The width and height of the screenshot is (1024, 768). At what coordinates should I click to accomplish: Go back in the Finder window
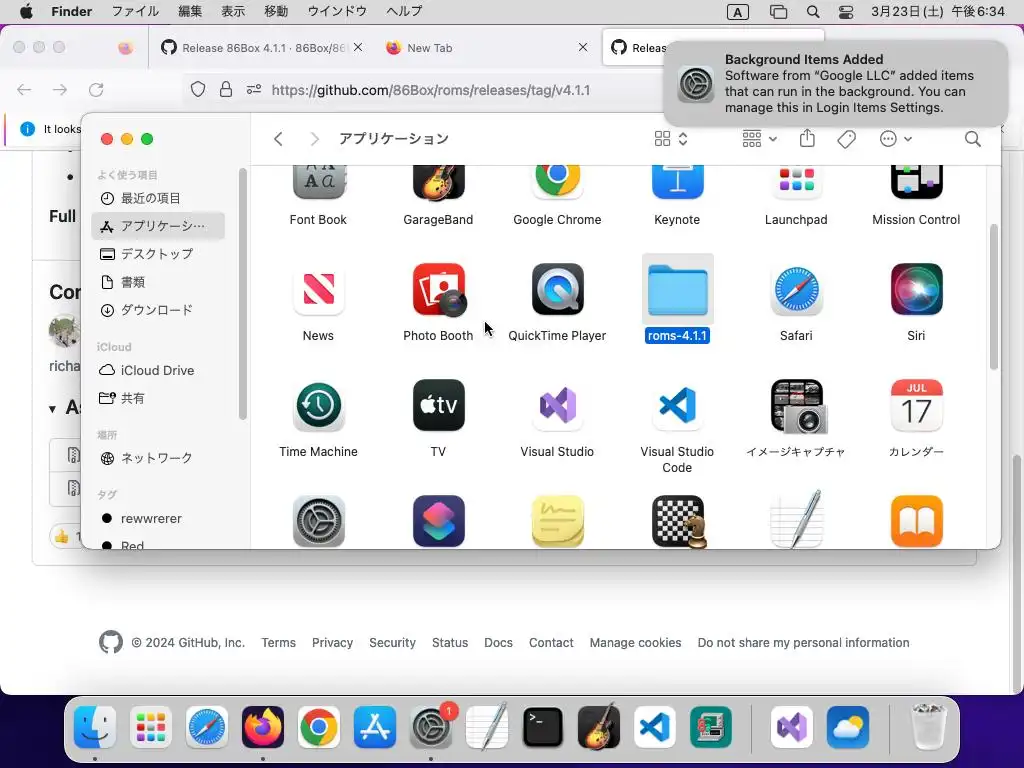coord(278,138)
